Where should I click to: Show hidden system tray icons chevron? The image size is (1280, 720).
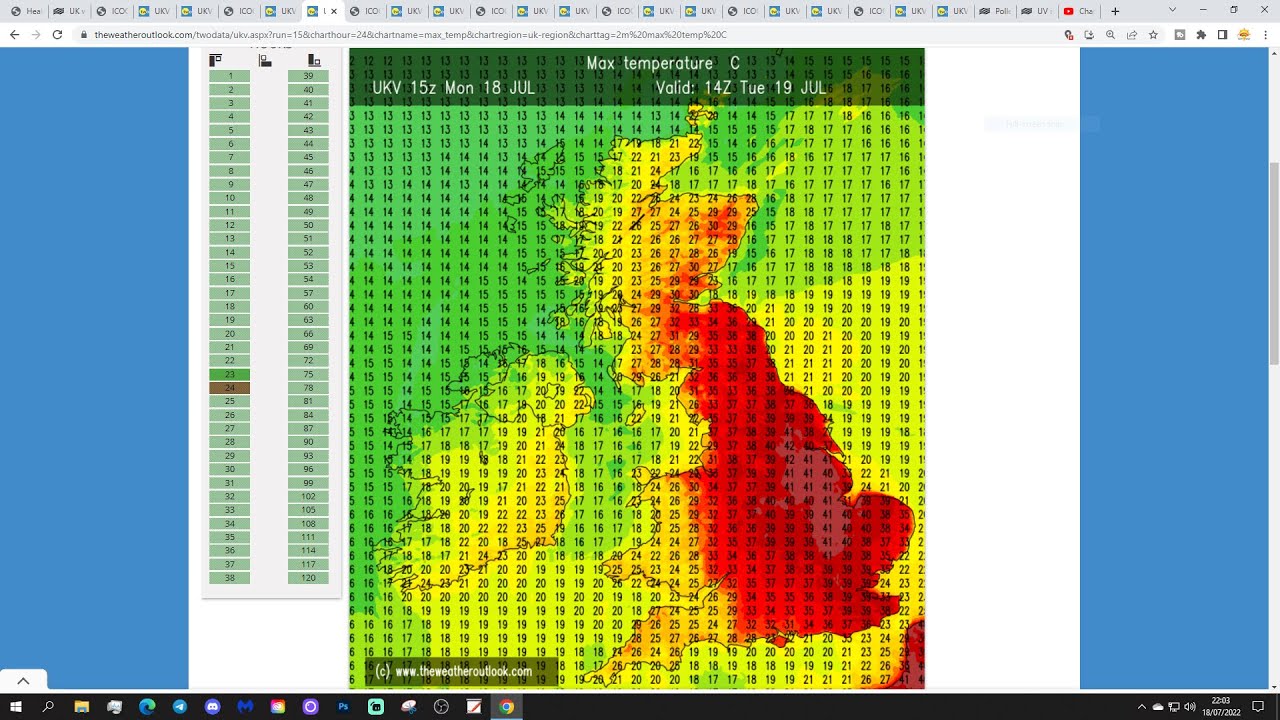point(1141,707)
